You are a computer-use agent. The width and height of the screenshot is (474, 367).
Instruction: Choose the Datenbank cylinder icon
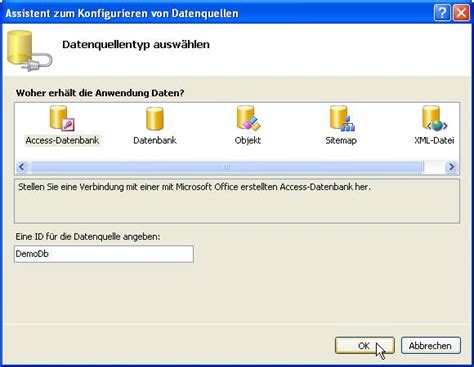(155, 118)
